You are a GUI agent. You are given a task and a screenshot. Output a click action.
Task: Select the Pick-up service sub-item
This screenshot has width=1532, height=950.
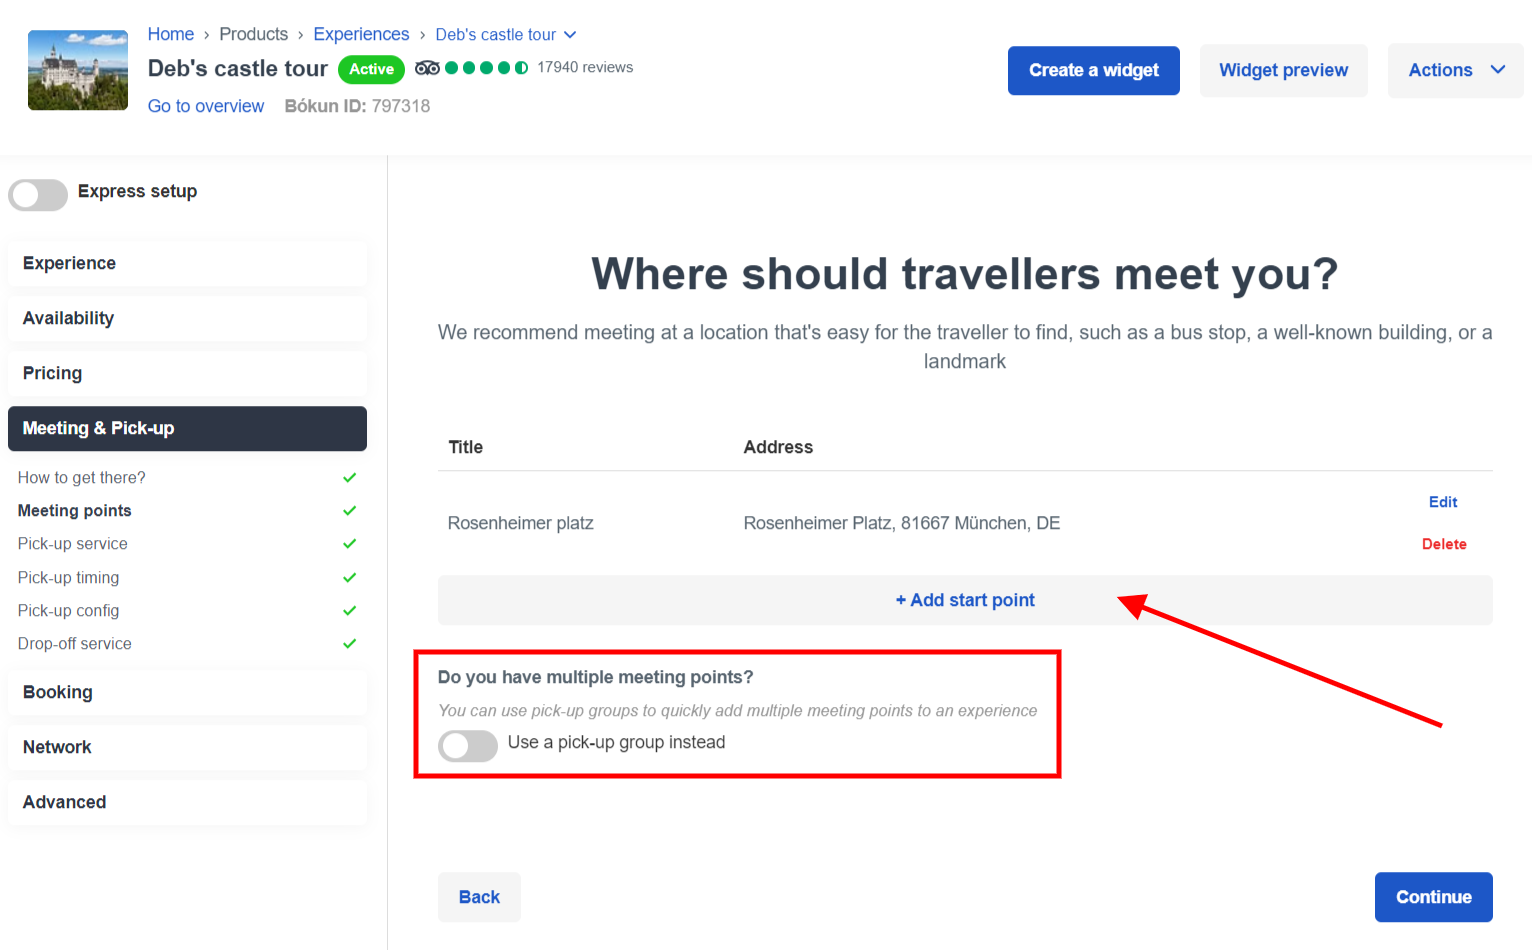pyautogui.click(x=73, y=544)
